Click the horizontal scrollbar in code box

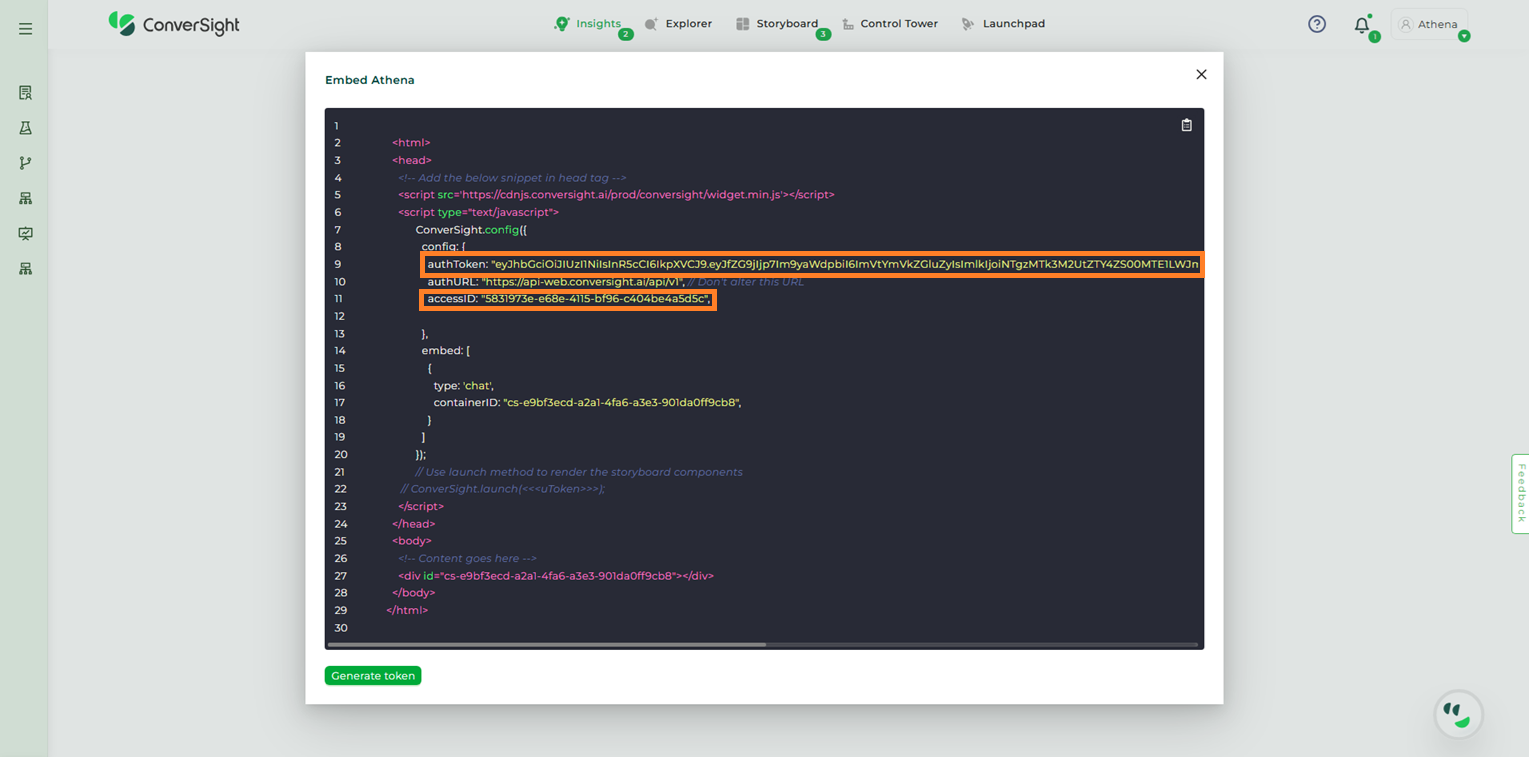coord(547,645)
